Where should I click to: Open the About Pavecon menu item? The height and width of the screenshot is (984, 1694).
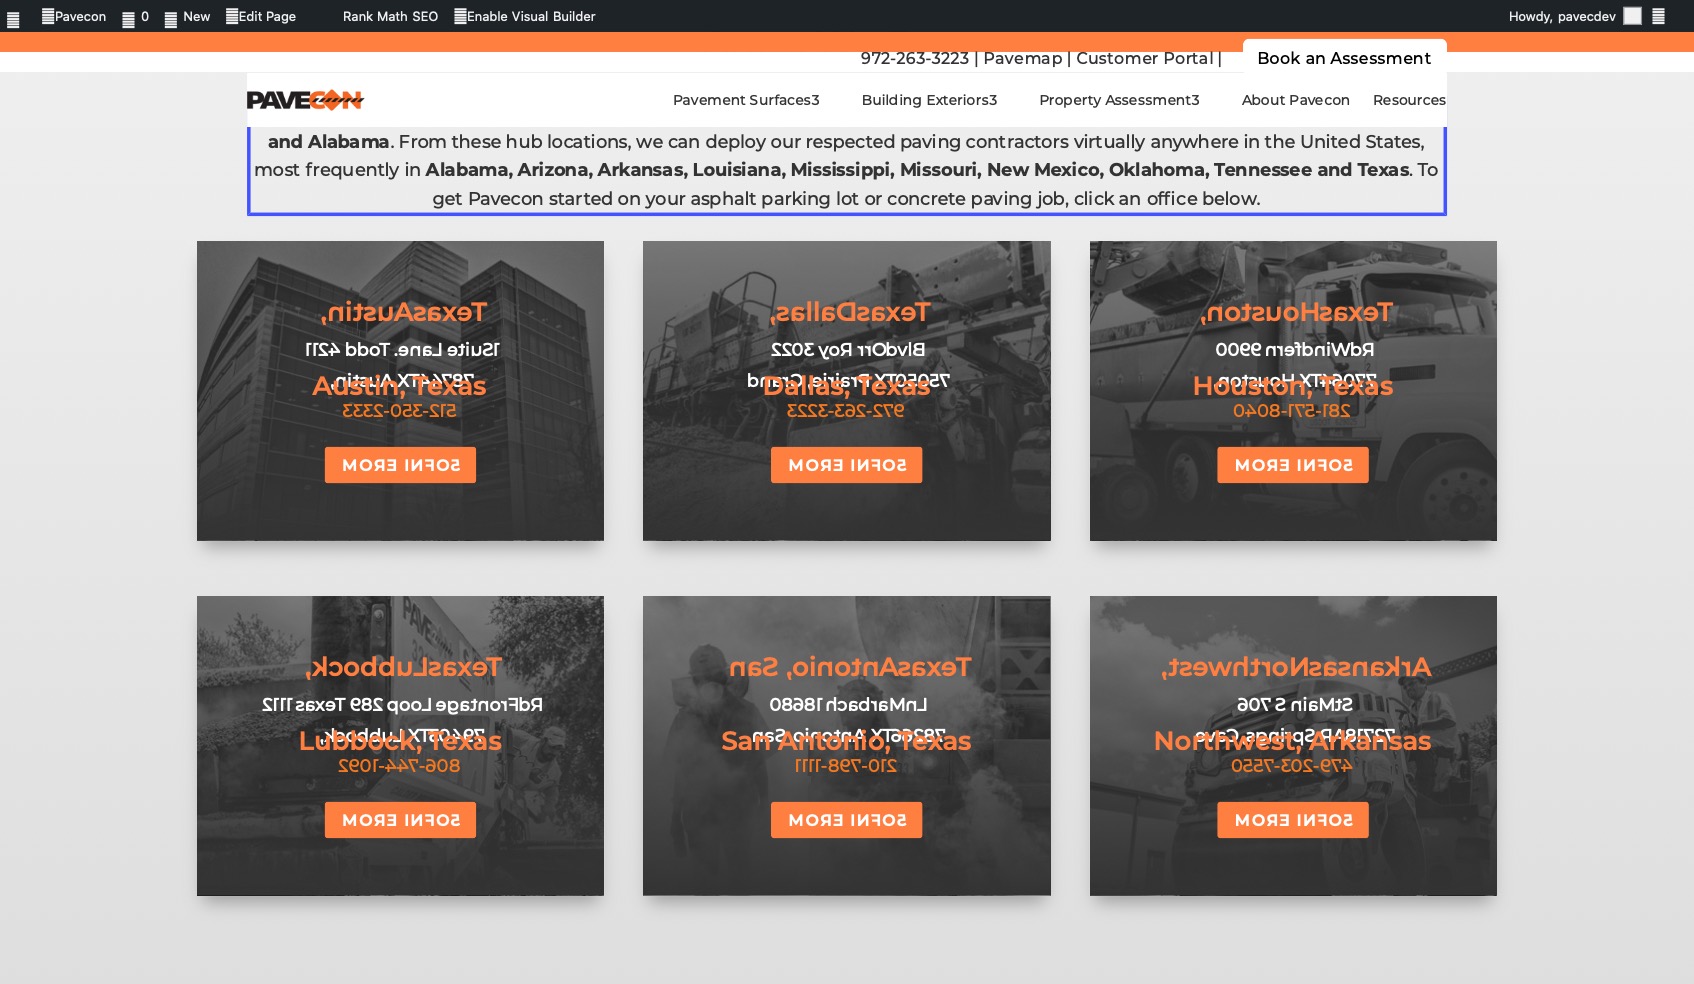click(1295, 100)
